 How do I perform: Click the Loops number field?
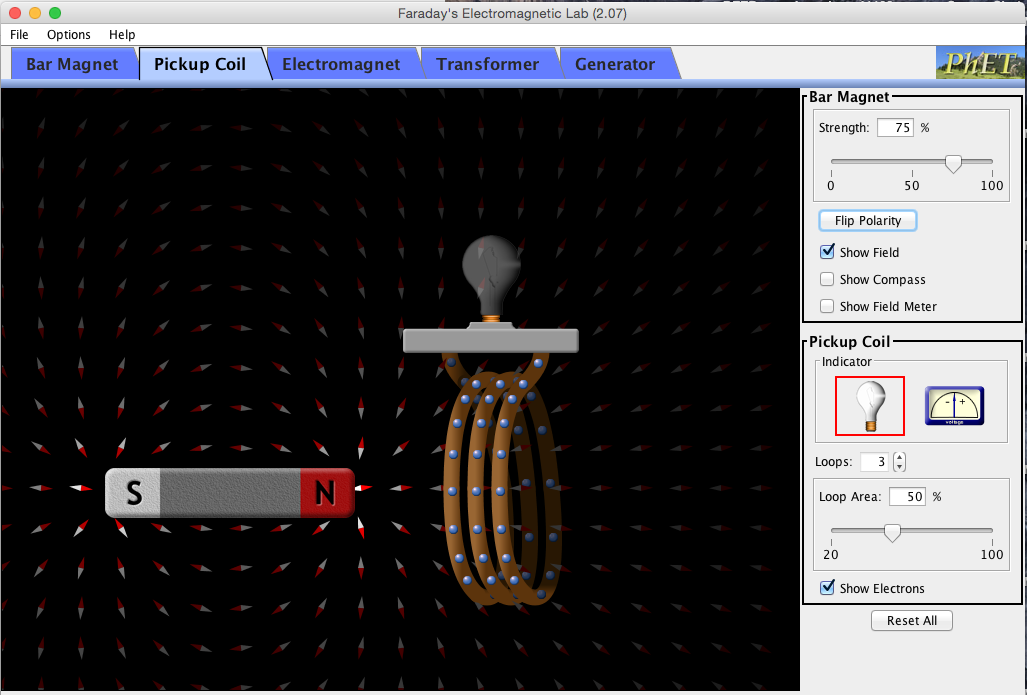pos(874,462)
